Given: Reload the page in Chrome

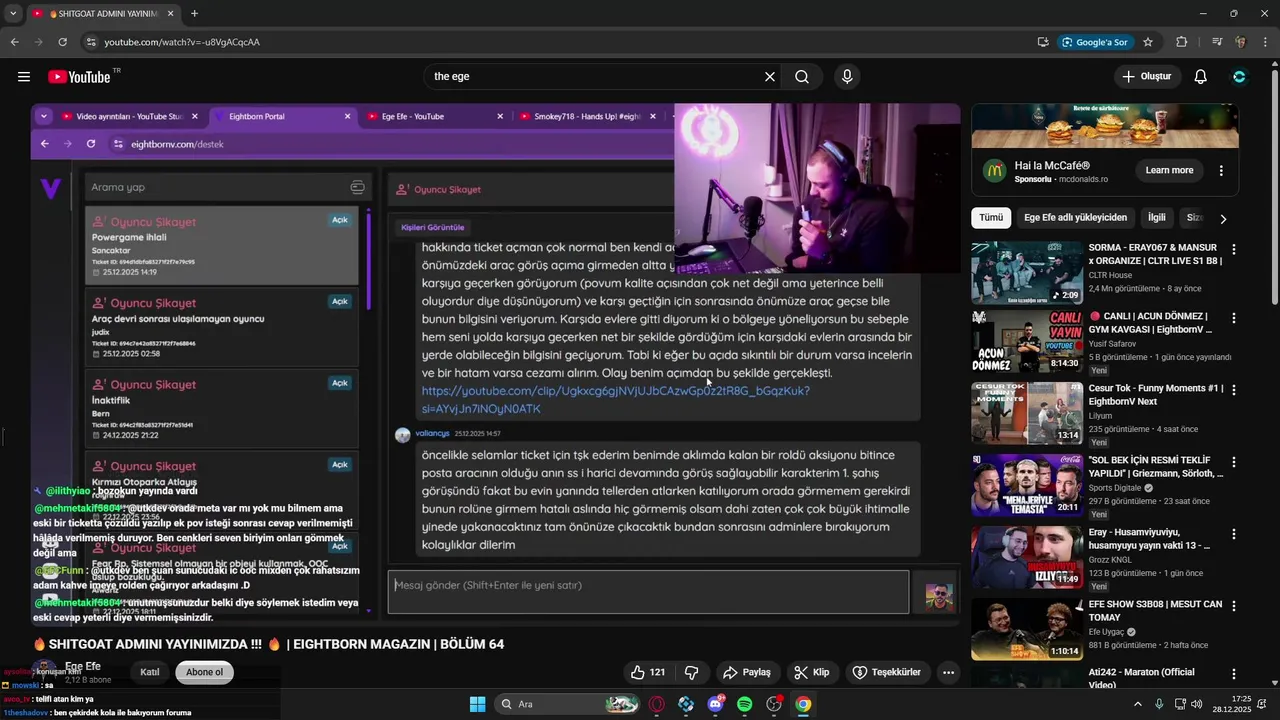Looking at the screenshot, I should click(x=62, y=42).
